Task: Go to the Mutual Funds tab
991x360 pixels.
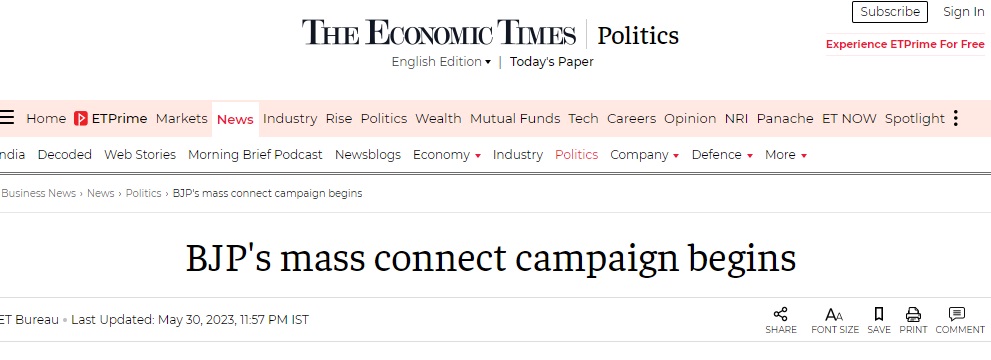Action: click(x=515, y=118)
